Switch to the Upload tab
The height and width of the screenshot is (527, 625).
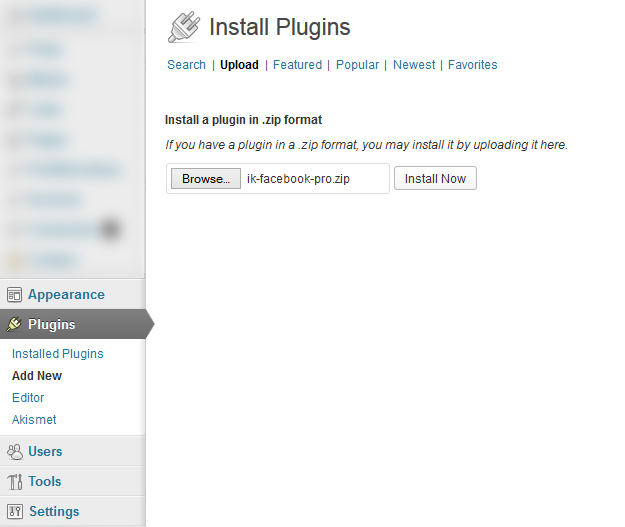point(239,65)
